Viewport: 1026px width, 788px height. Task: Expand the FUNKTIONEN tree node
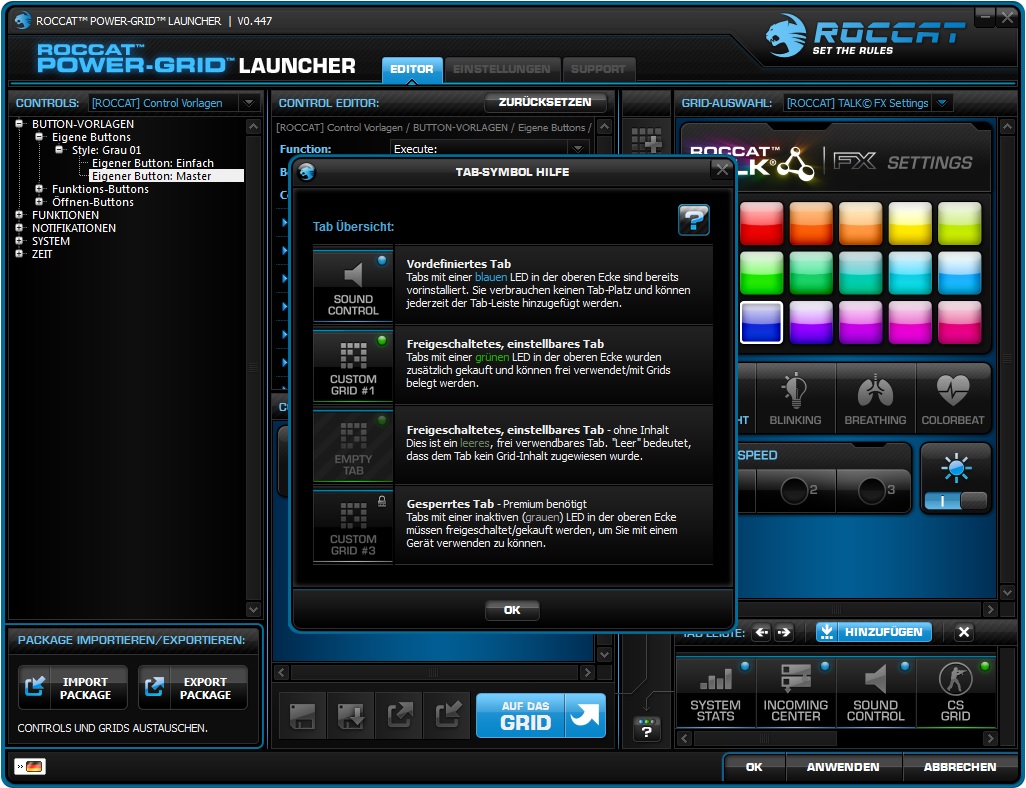pos(19,215)
